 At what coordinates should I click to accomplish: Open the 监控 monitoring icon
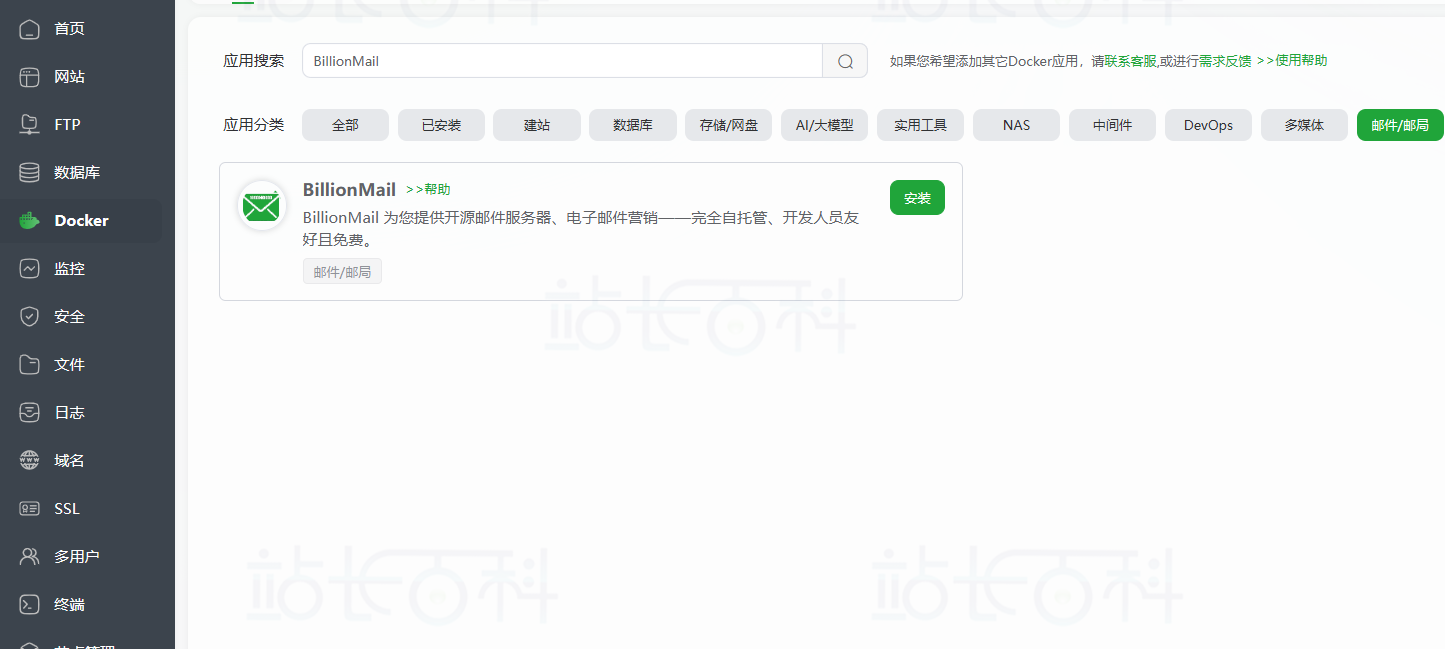pyautogui.click(x=30, y=268)
